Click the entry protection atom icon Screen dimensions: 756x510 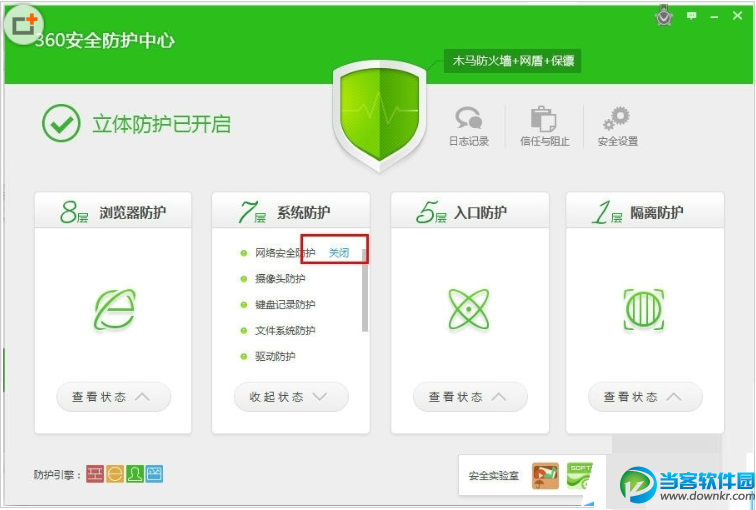469,309
